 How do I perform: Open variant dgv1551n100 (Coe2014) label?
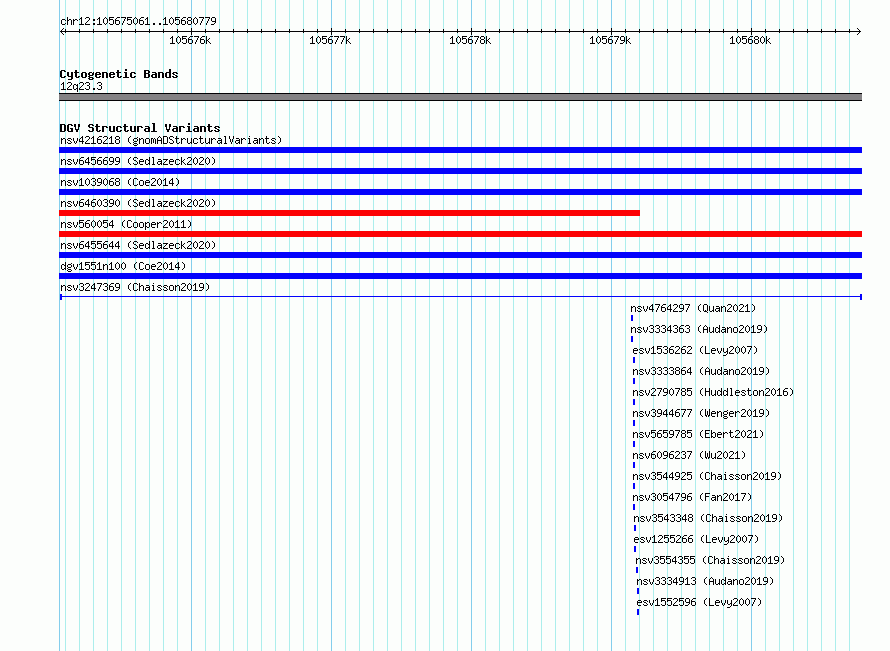coord(123,266)
